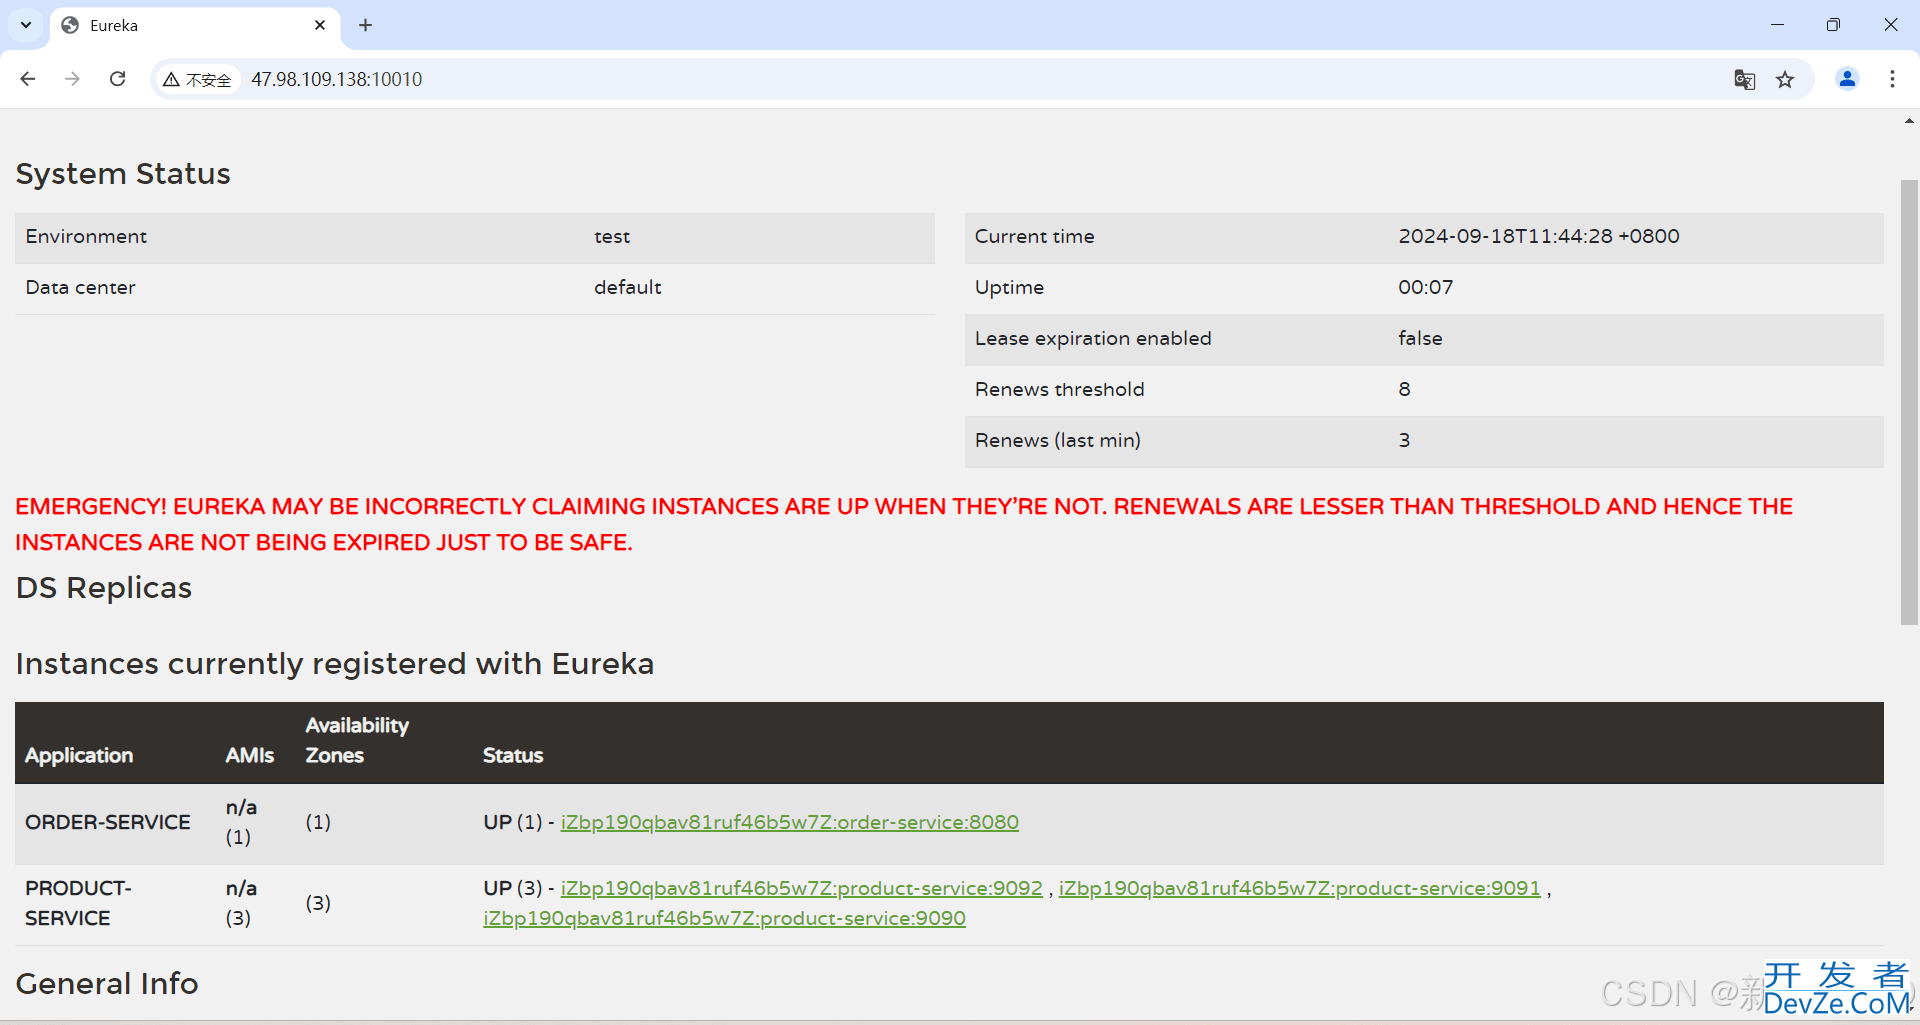Reload the Eureka page
The width and height of the screenshot is (1920, 1025).
point(118,79)
